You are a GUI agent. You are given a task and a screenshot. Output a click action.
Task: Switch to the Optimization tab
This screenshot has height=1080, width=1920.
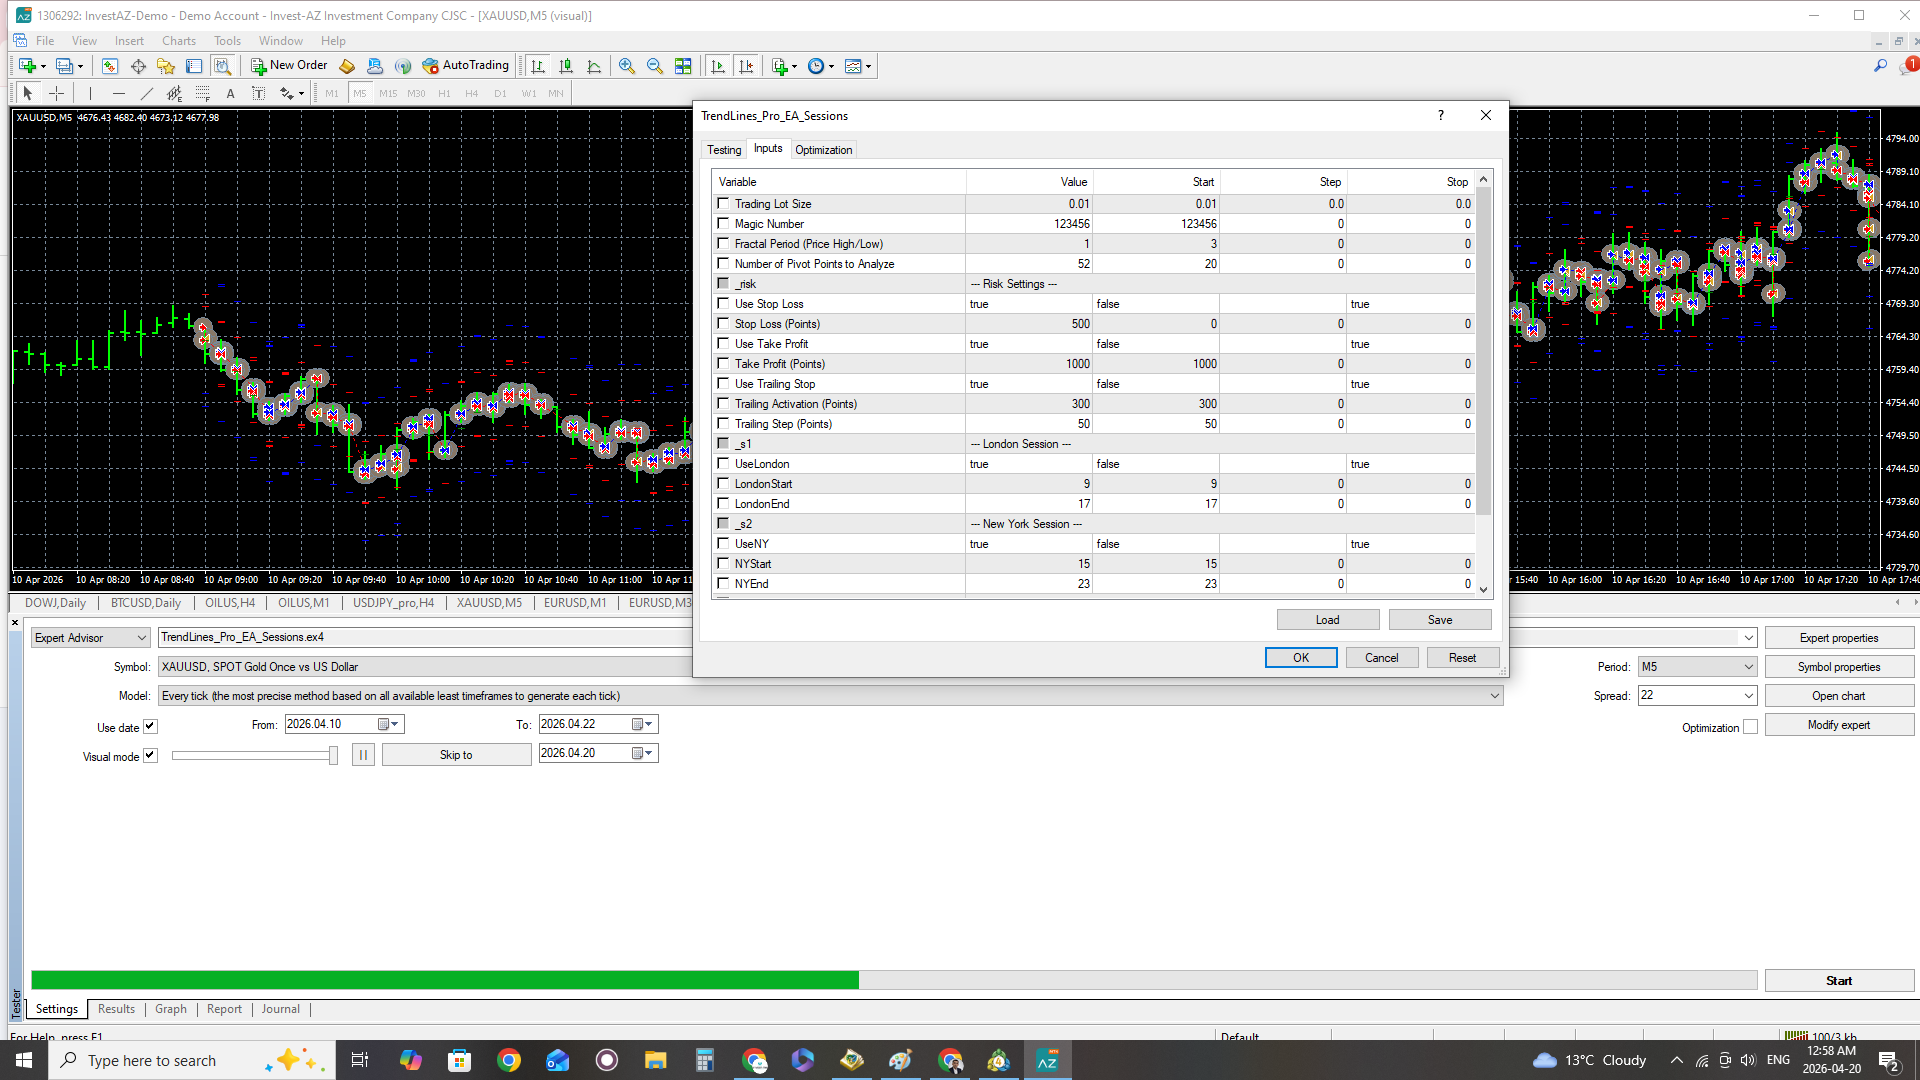point(823,150)
